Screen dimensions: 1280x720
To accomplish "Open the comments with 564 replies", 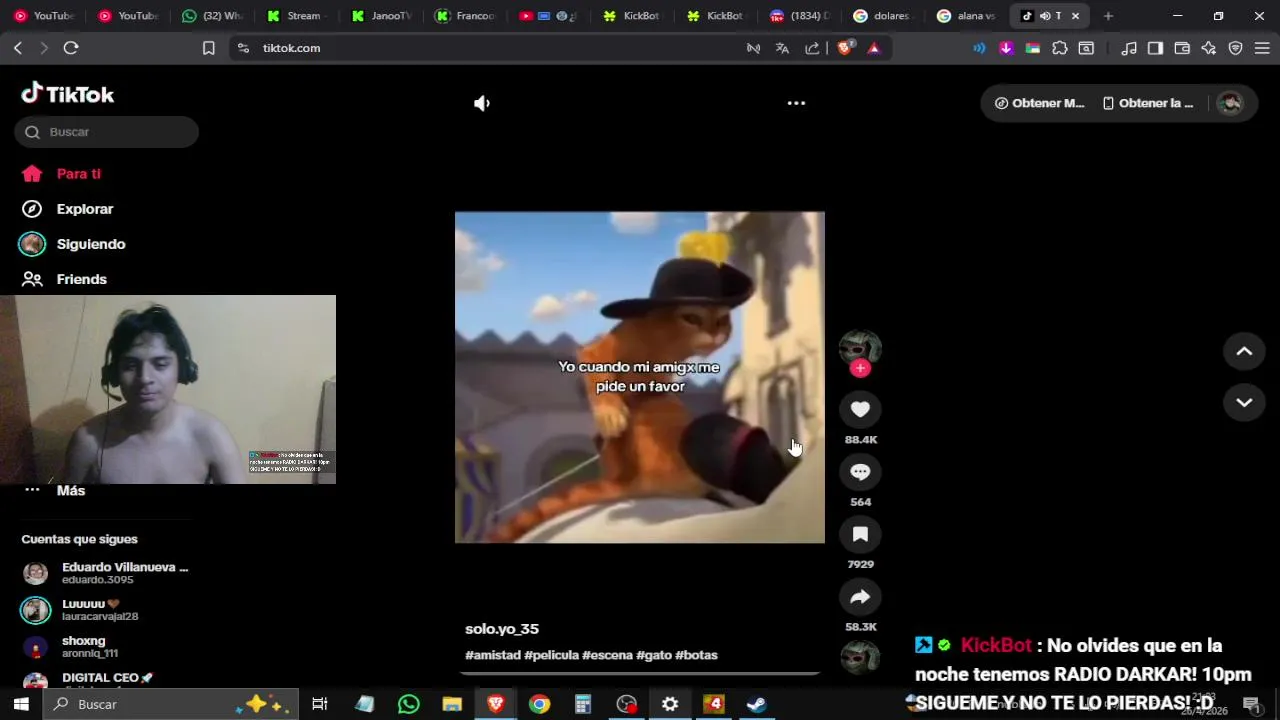I will pyautogui.click(x=860, y=472).
